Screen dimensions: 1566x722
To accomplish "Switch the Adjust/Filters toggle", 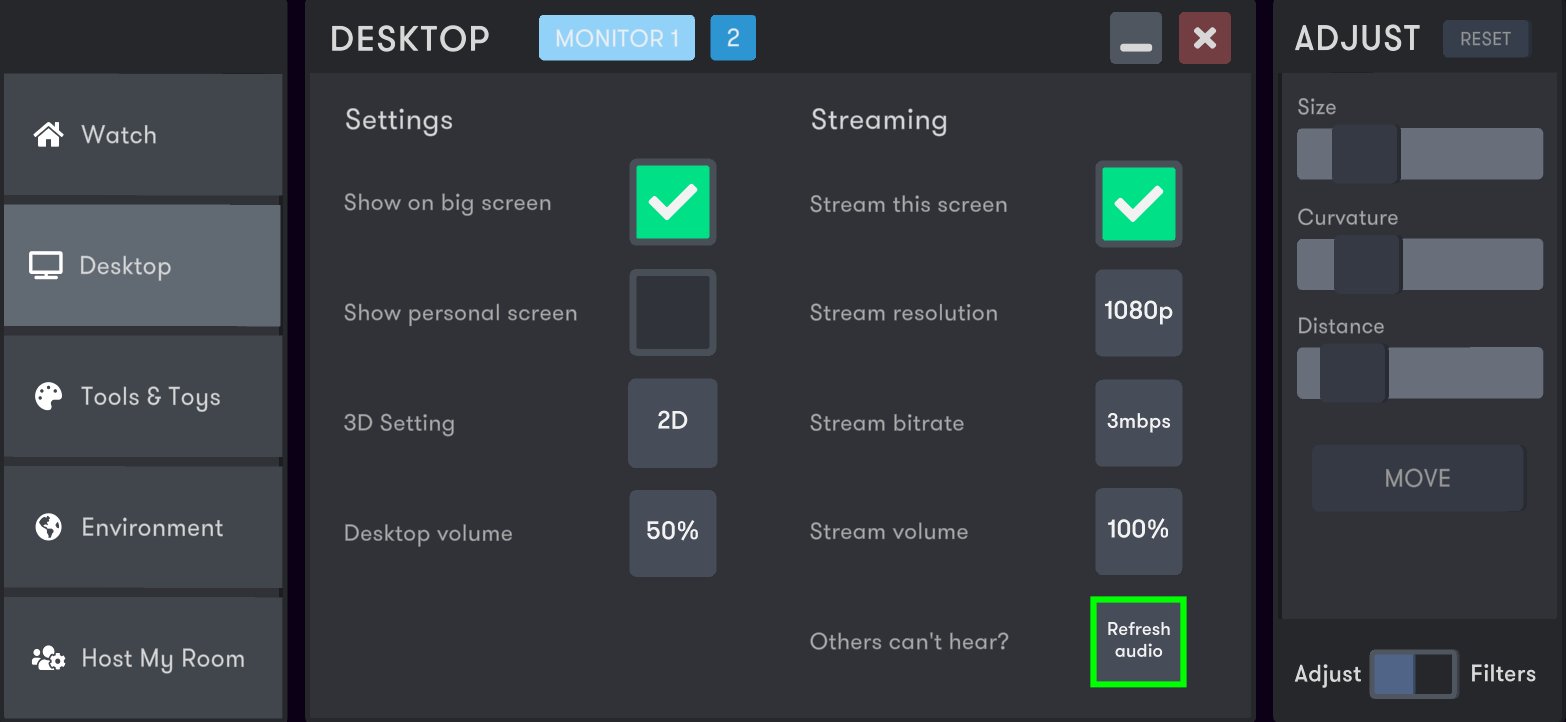I will tap(1414, 673).
